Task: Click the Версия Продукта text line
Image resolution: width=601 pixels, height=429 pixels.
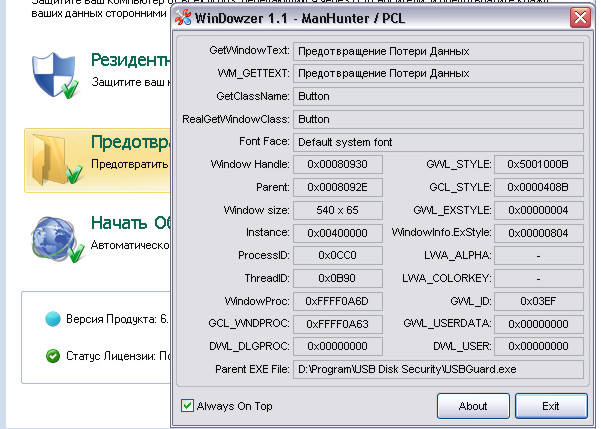Action: 117,319
